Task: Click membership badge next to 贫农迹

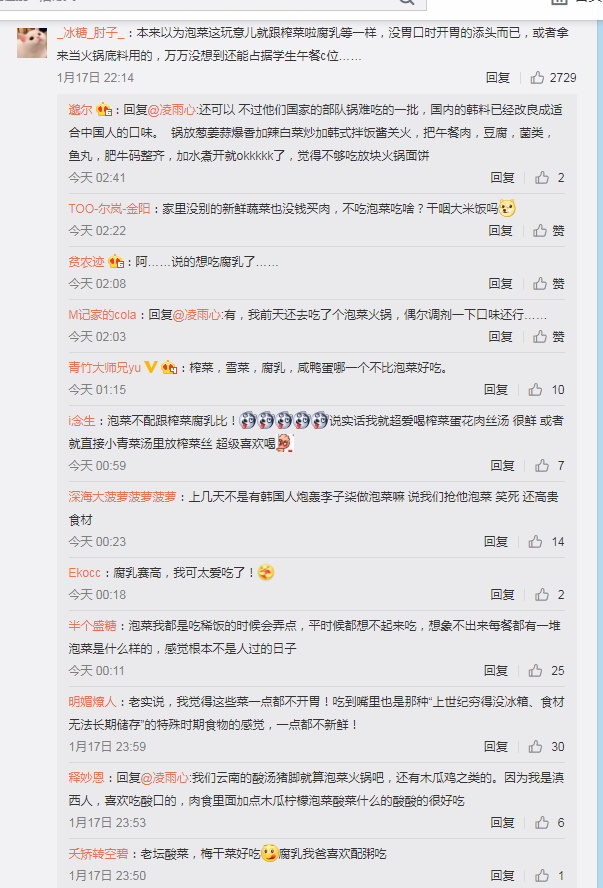Action: click(116, 262)
